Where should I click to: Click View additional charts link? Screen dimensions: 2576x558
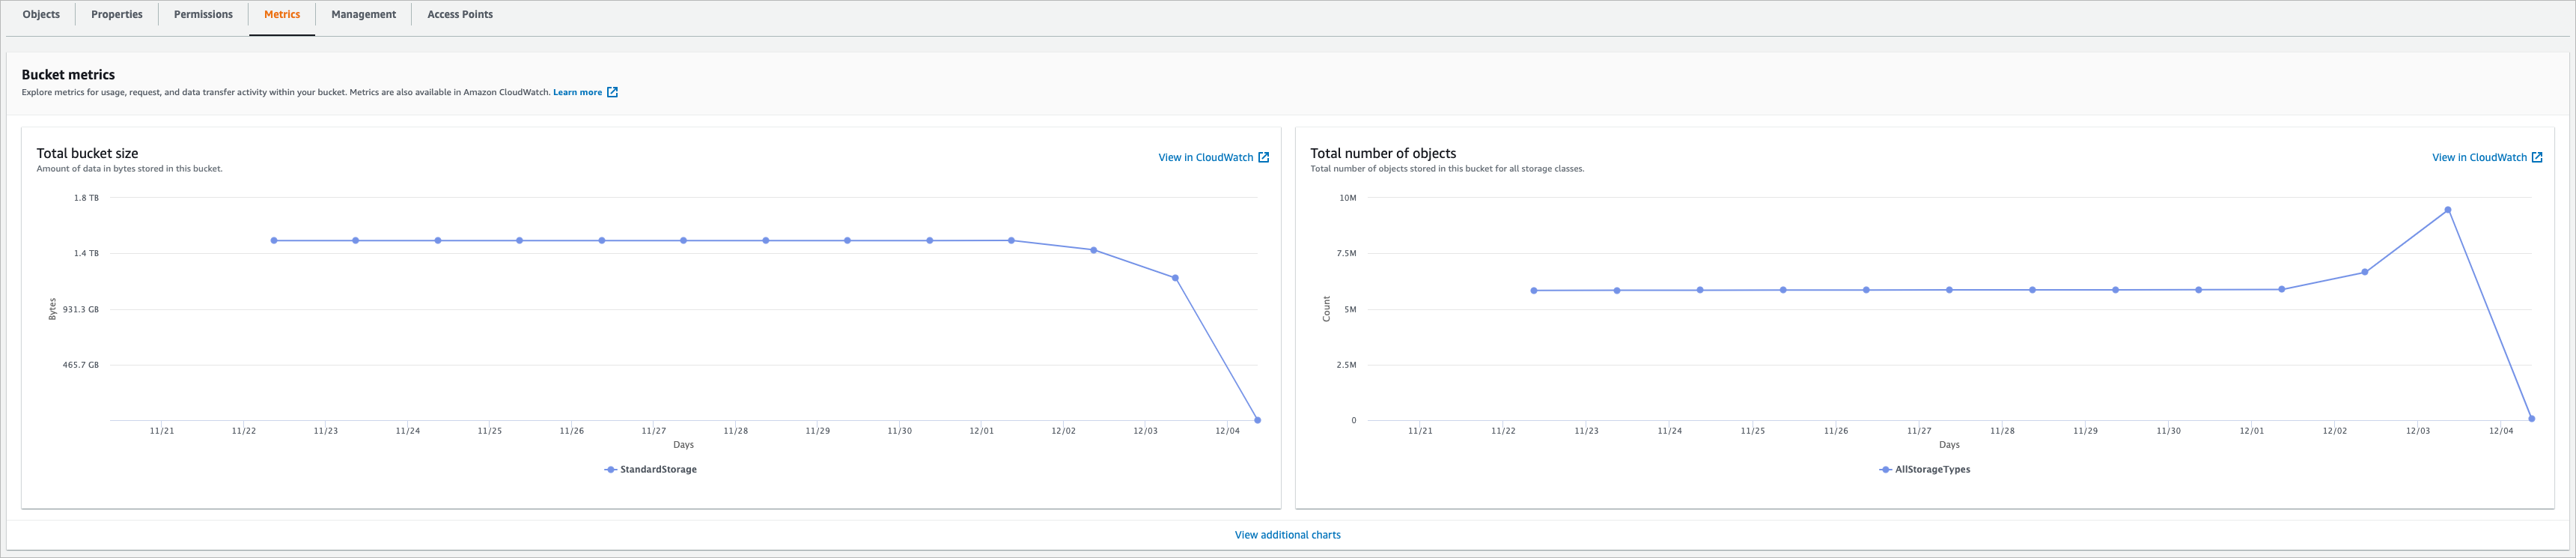(x=1287, y=535)
